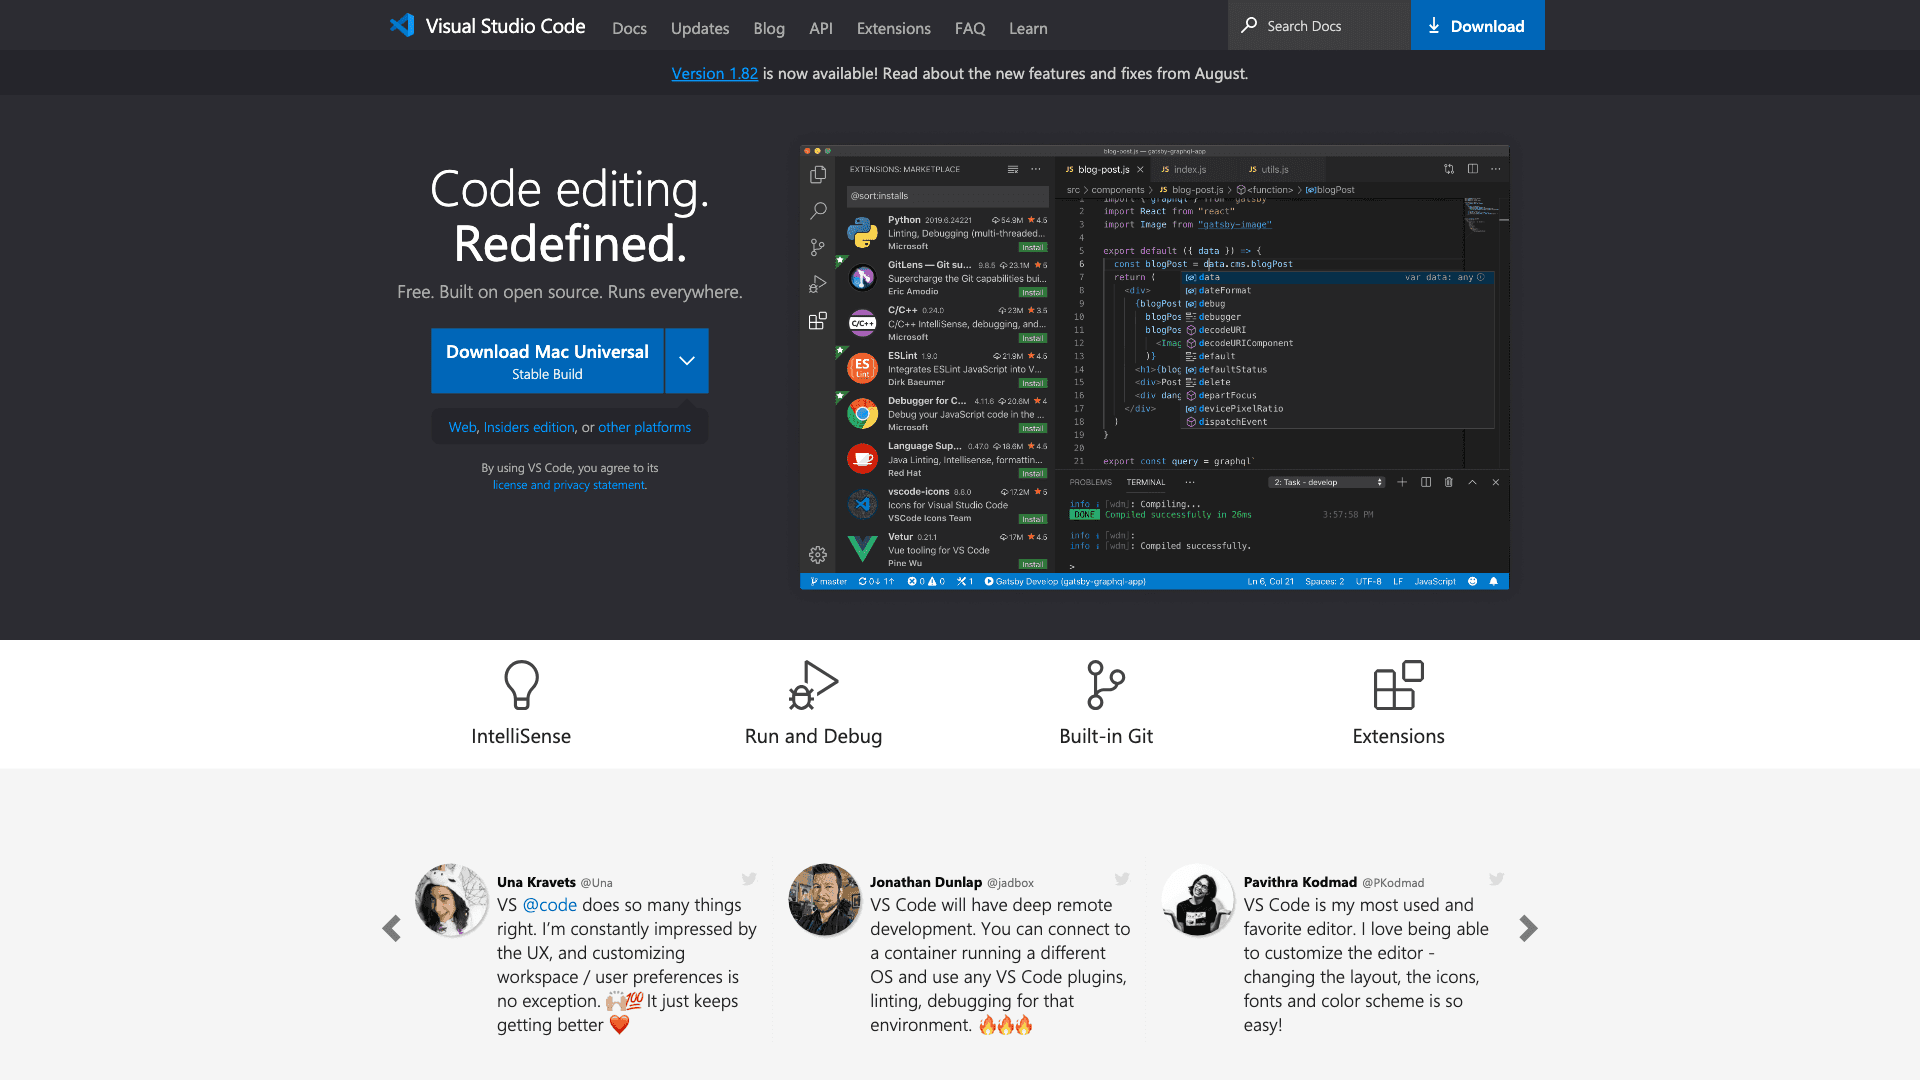The width and height of the screenshot is (1920, 1080).
Task: Click the VS Code editor screenshot
Action: pos(1154,367)
